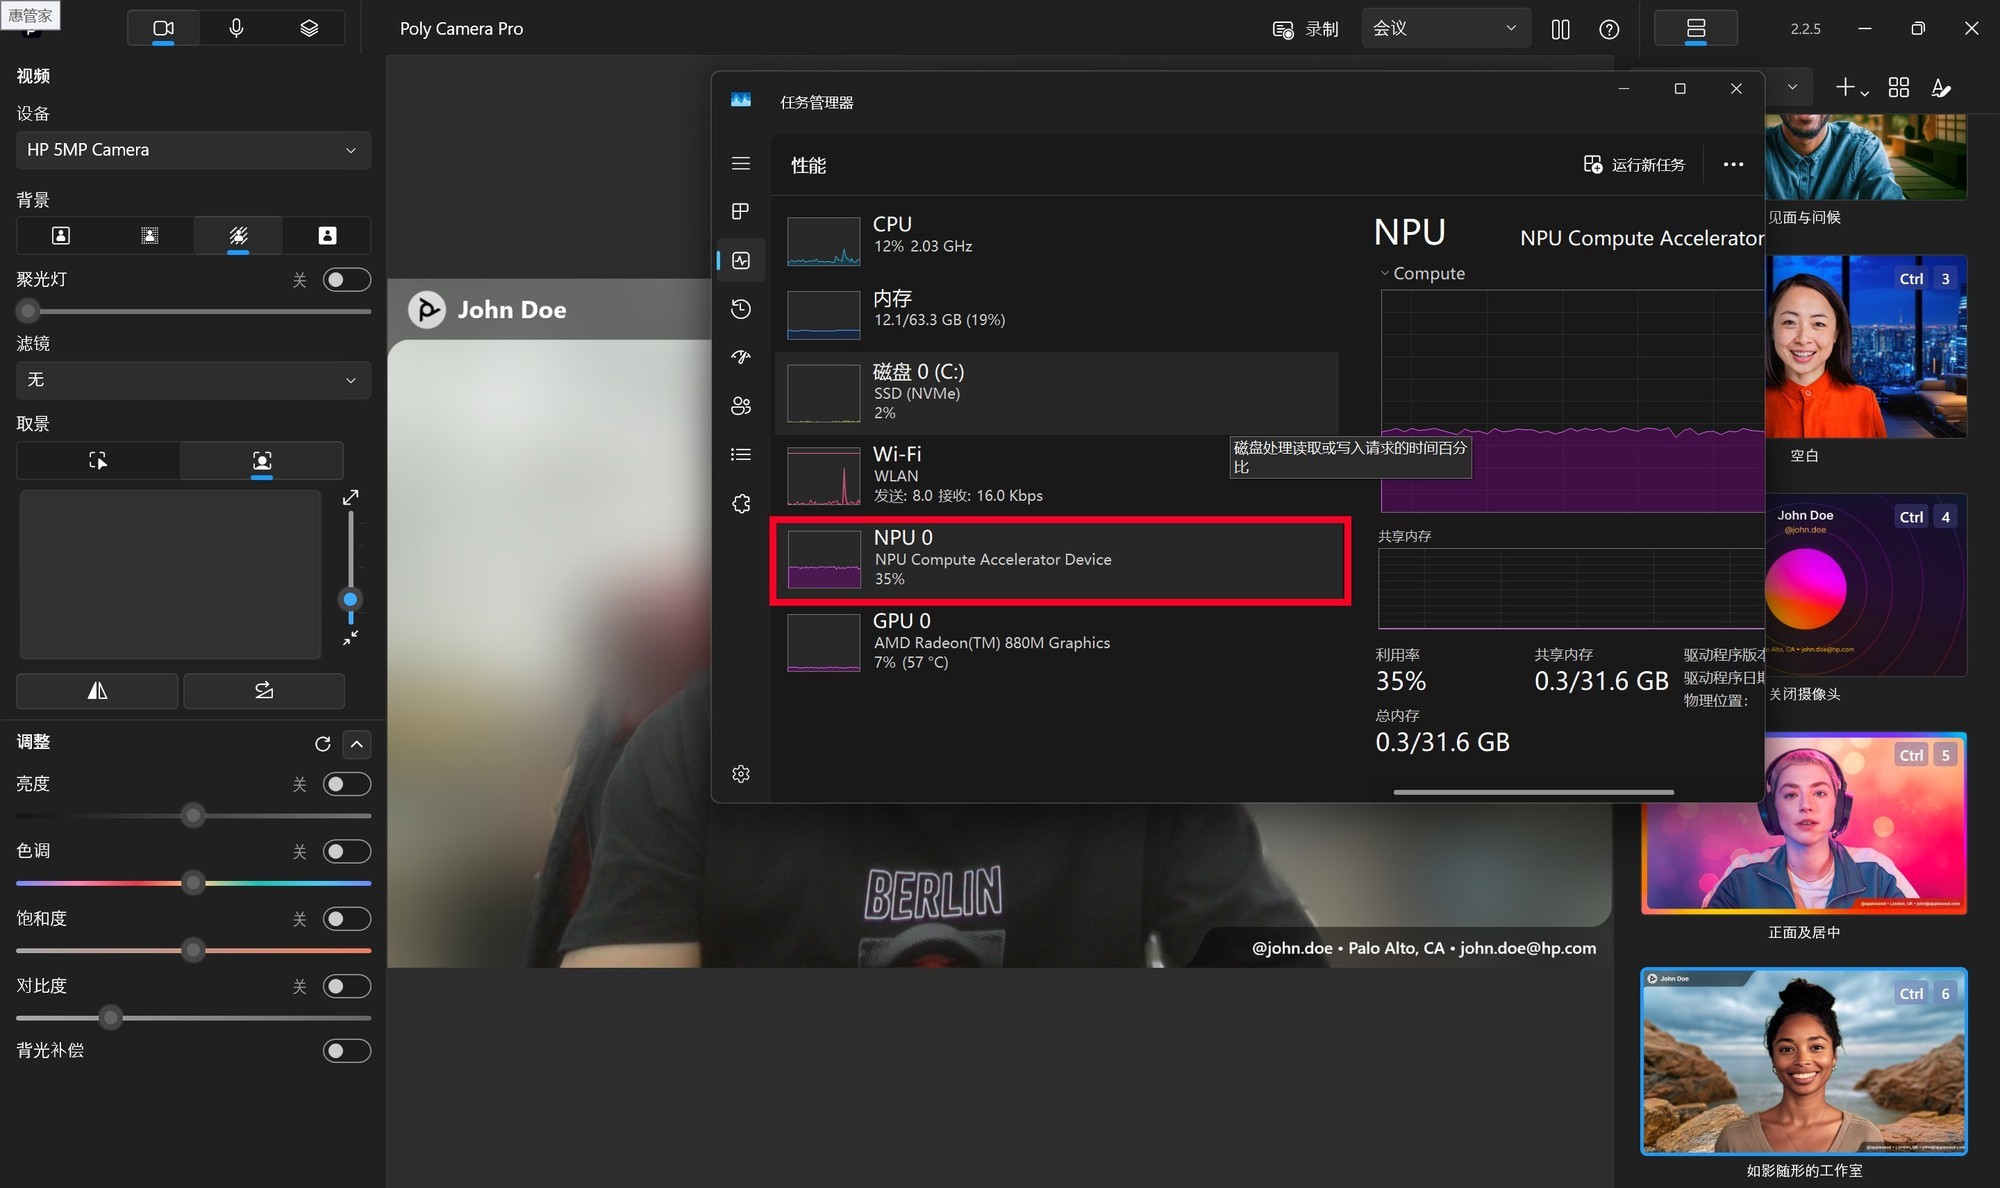The height and width of the screenshot is (1188, 2000).
Task: Click the edit presets pen icon
Action: coord(1941,88)
